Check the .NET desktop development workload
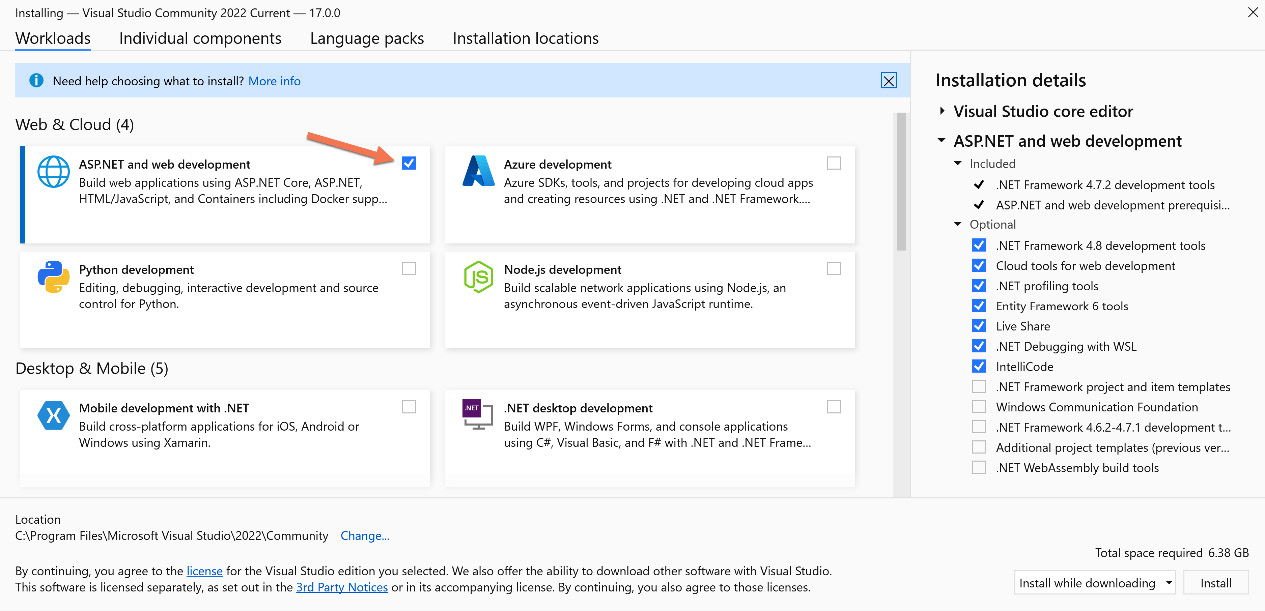This screenshot has width=1265, height=611. click(834, 406)
